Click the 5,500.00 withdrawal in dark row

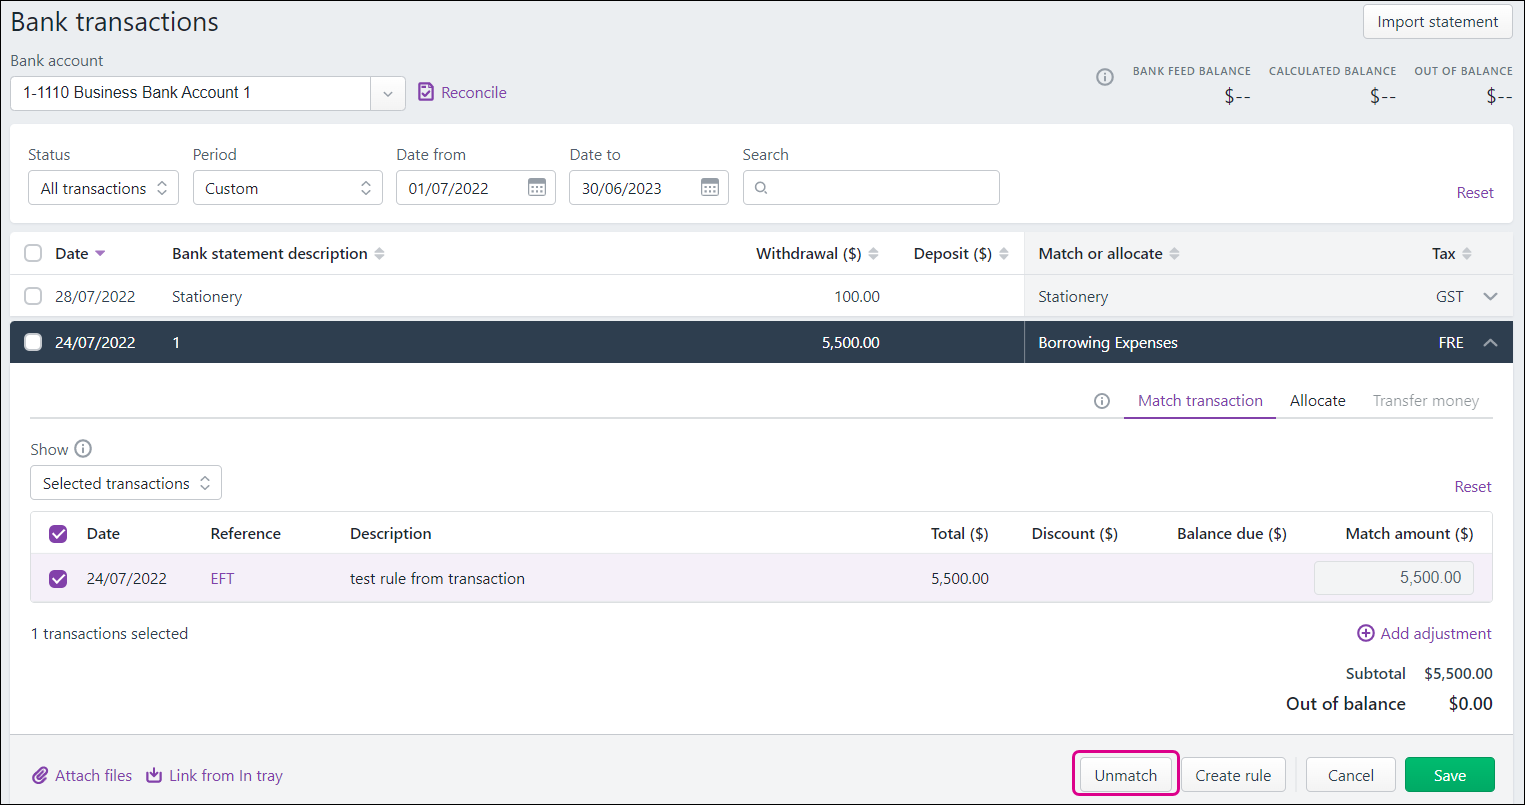pyautogui.click(x=851, y=342)
